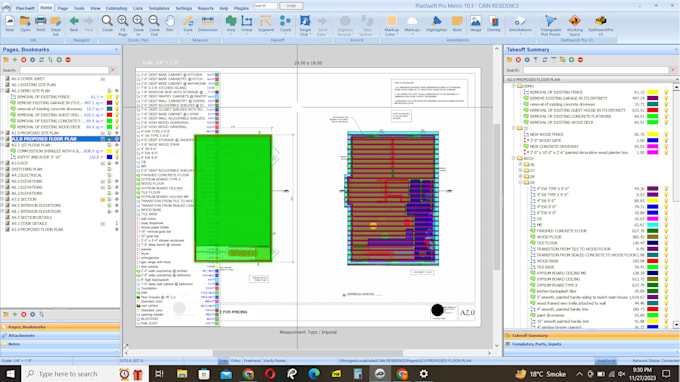Open the Scale tool dropdown

click(x=188, y=33)
